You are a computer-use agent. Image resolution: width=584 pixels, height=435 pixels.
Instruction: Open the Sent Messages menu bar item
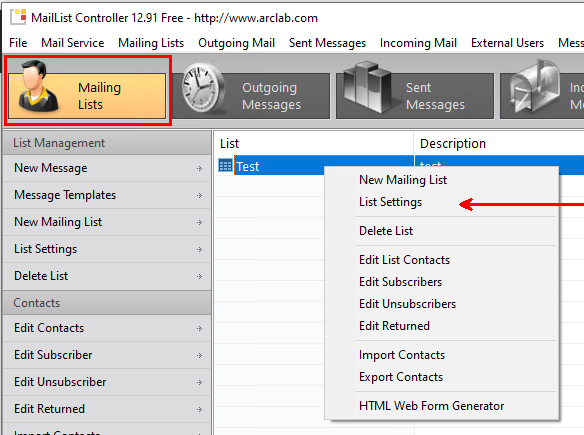[x=327, y=43]
